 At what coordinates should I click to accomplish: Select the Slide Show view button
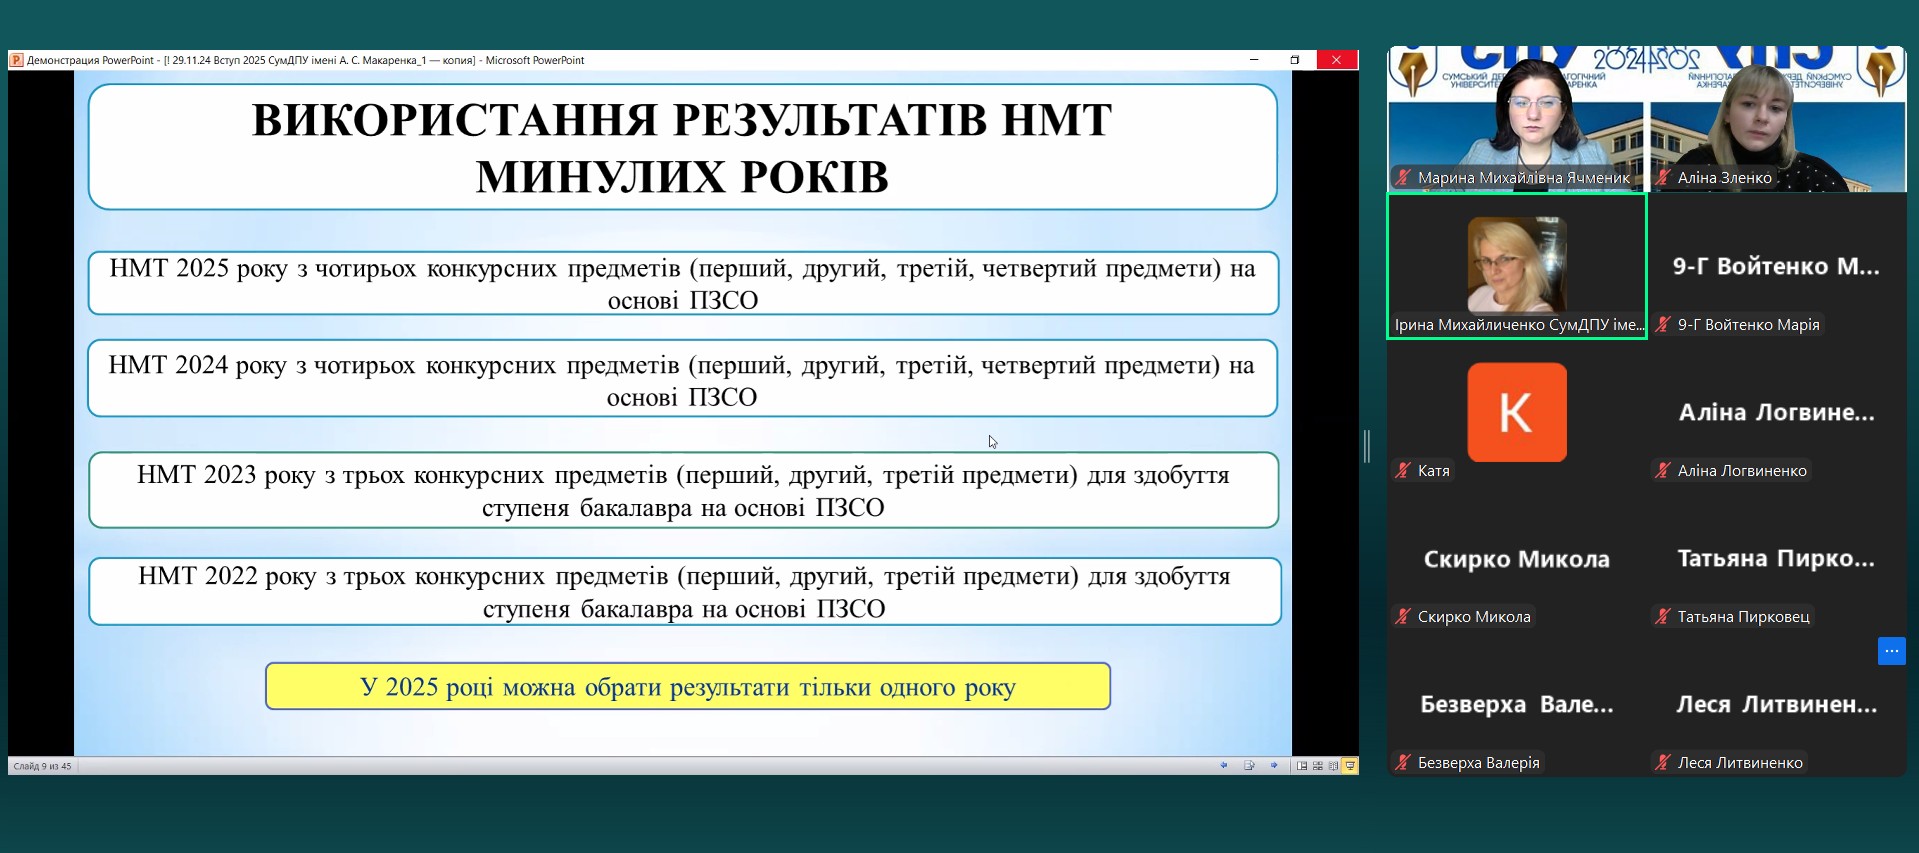point(1350,766)
